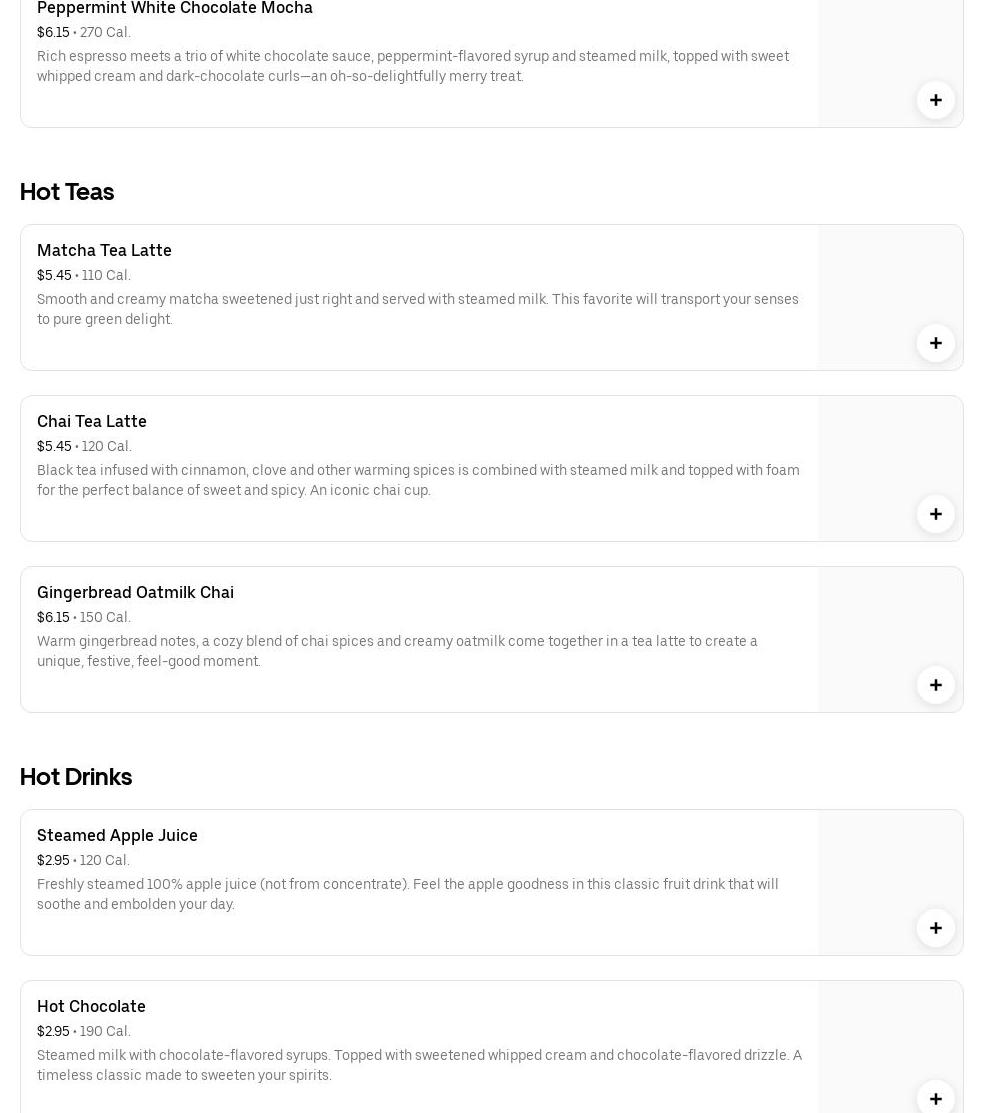The image size is (984, 1113).
Task: Click the Chai Tea Latte description text
Action: coord(418,480)
